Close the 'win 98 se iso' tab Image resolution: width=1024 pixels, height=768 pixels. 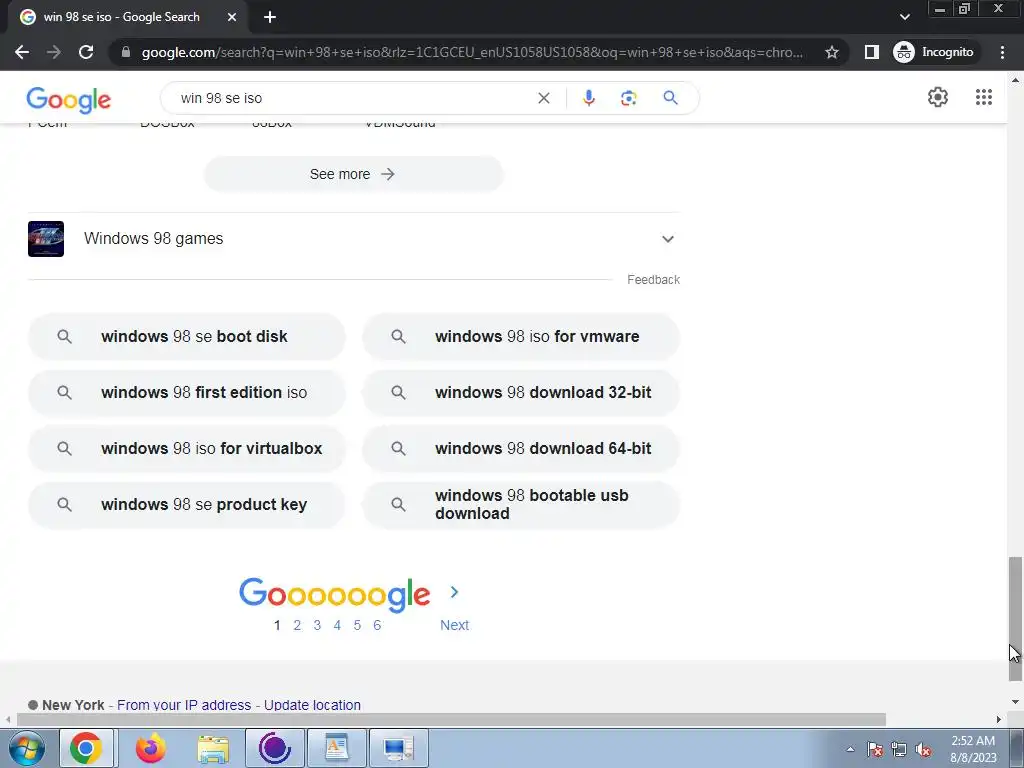click(232, 17)
